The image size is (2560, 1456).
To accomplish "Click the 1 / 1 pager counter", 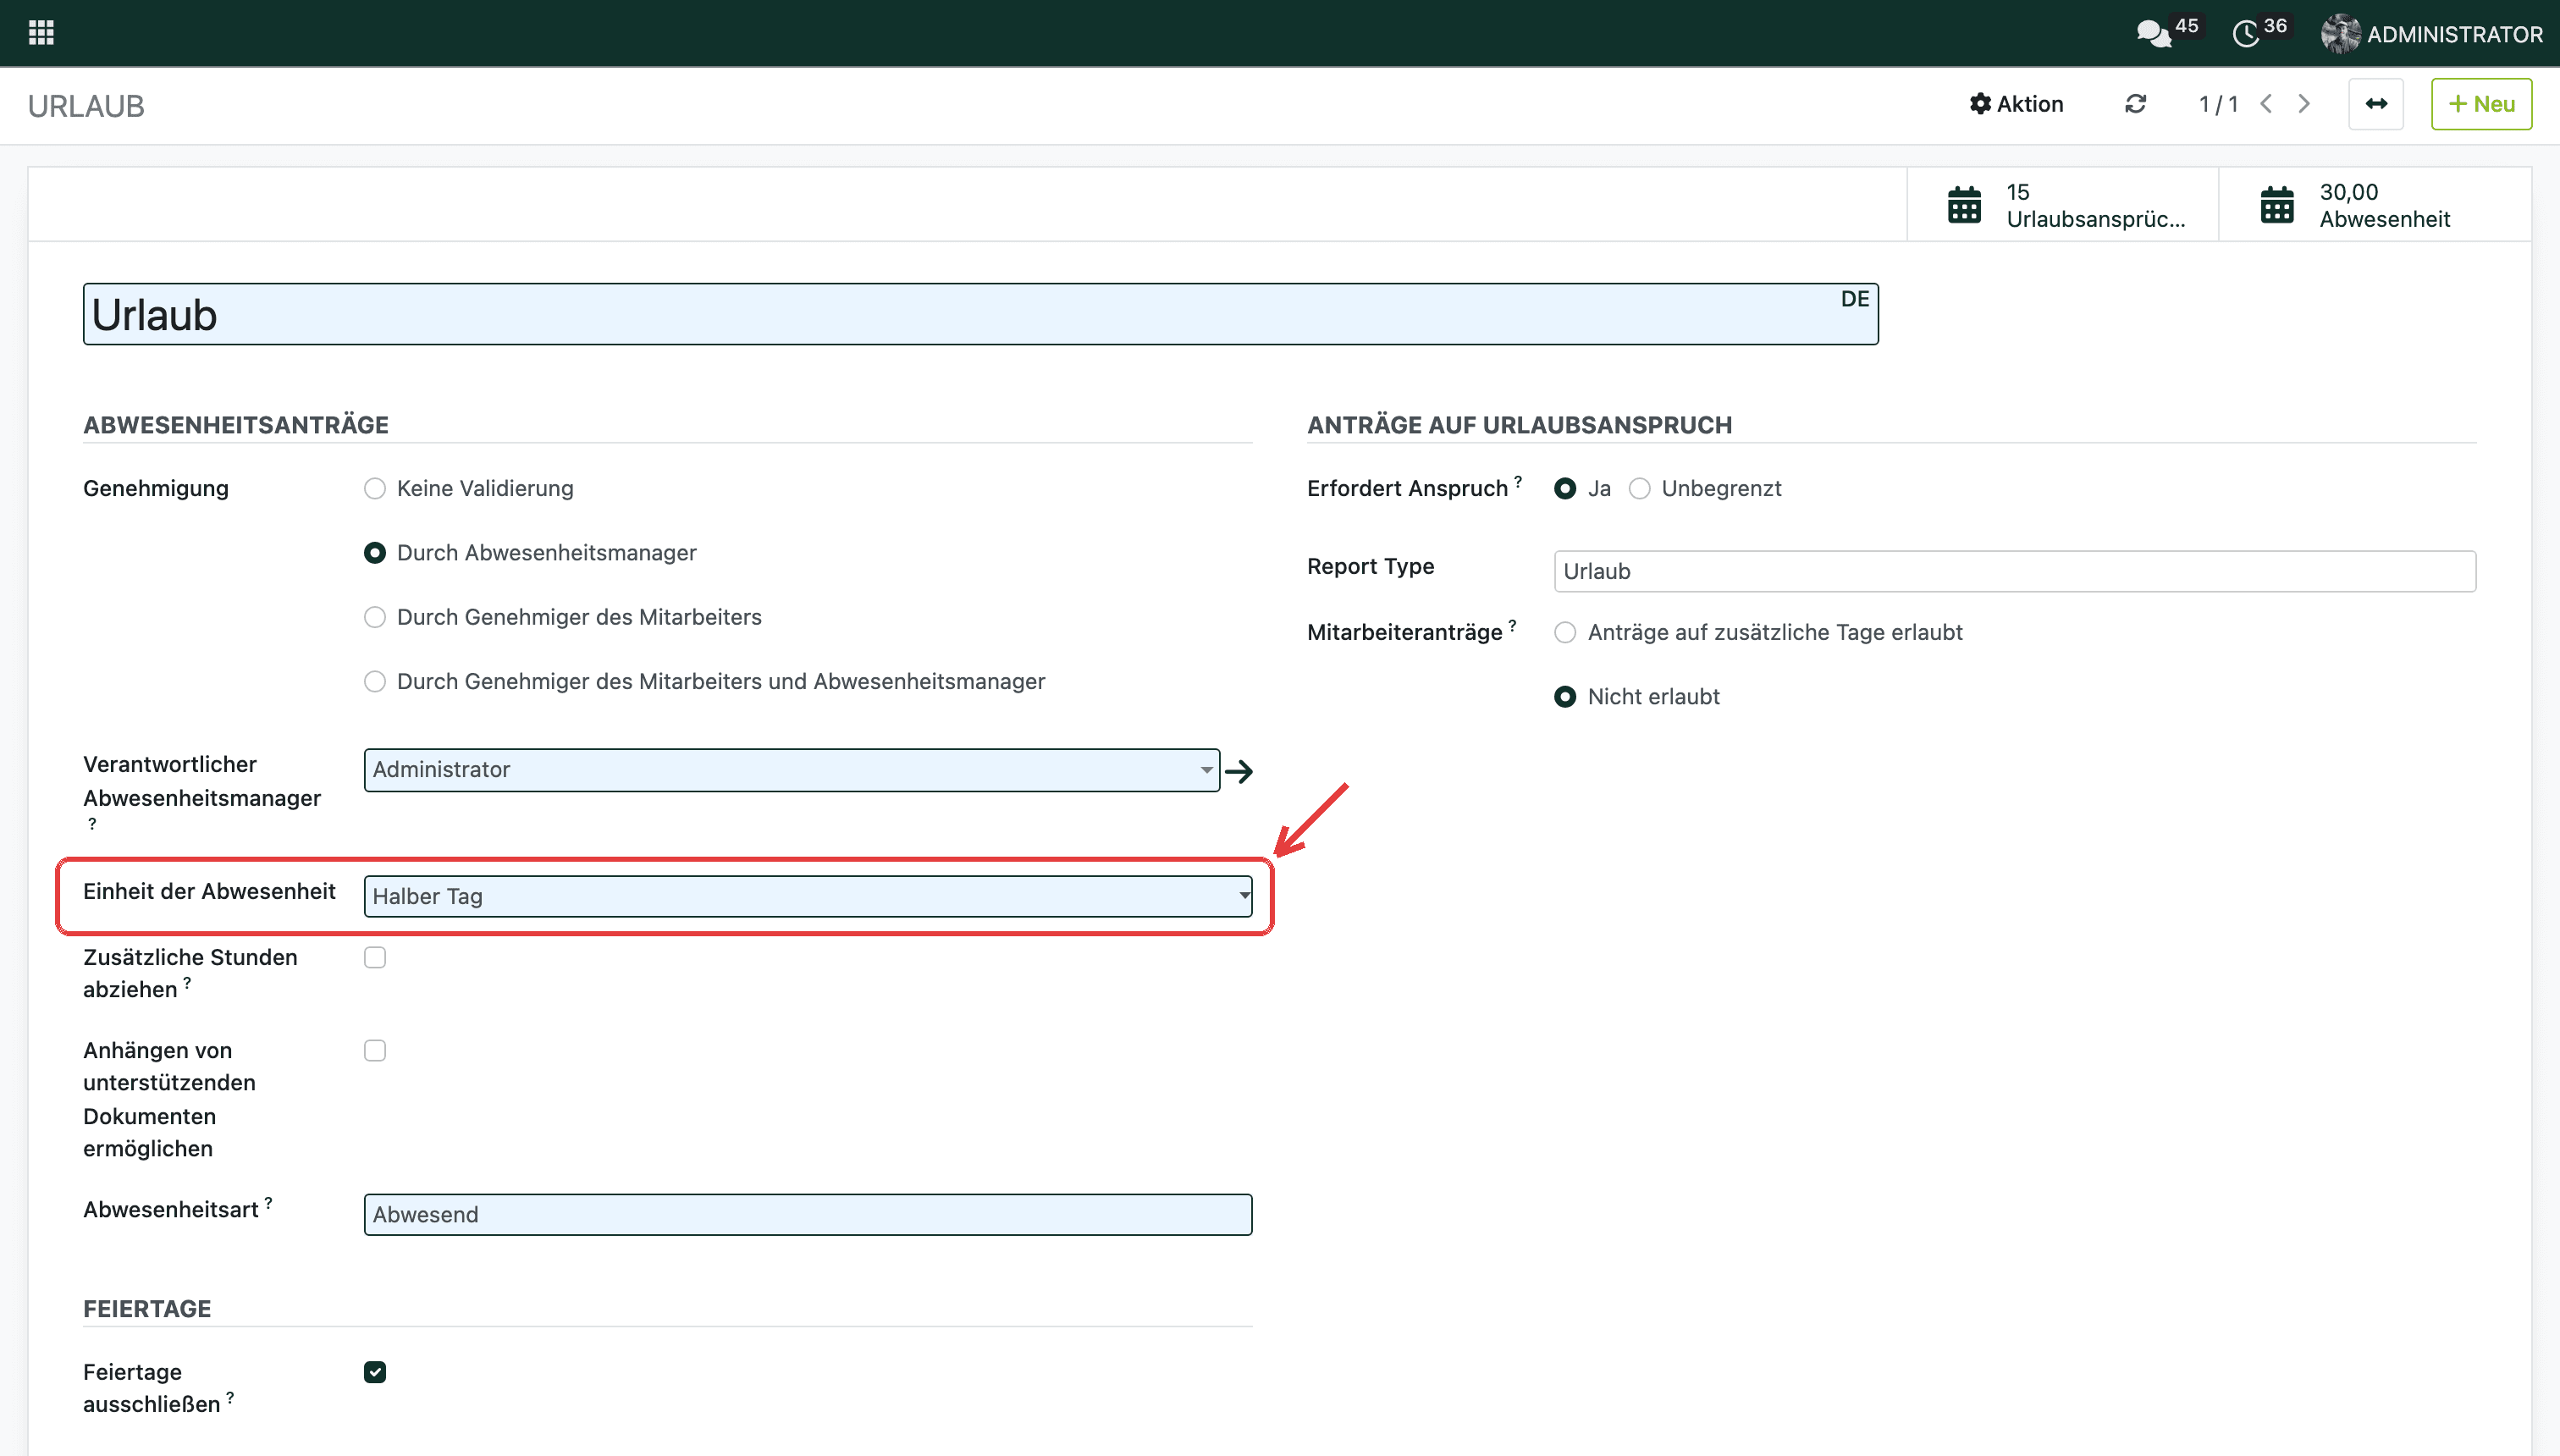I will (2218, 104).
